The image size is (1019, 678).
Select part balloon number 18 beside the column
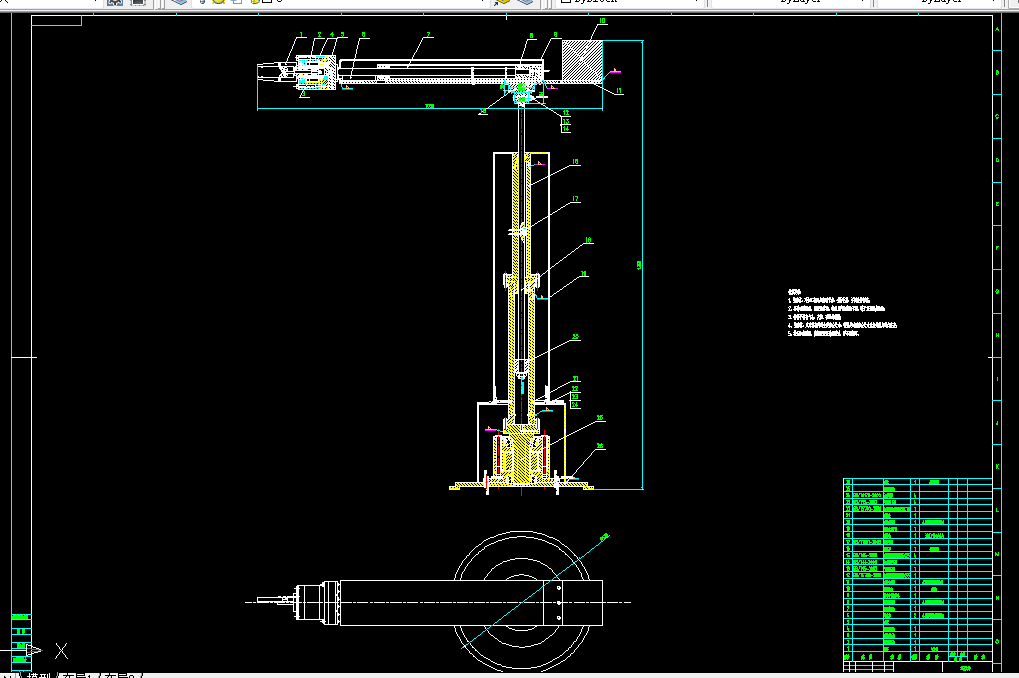(x=588, y=241)
